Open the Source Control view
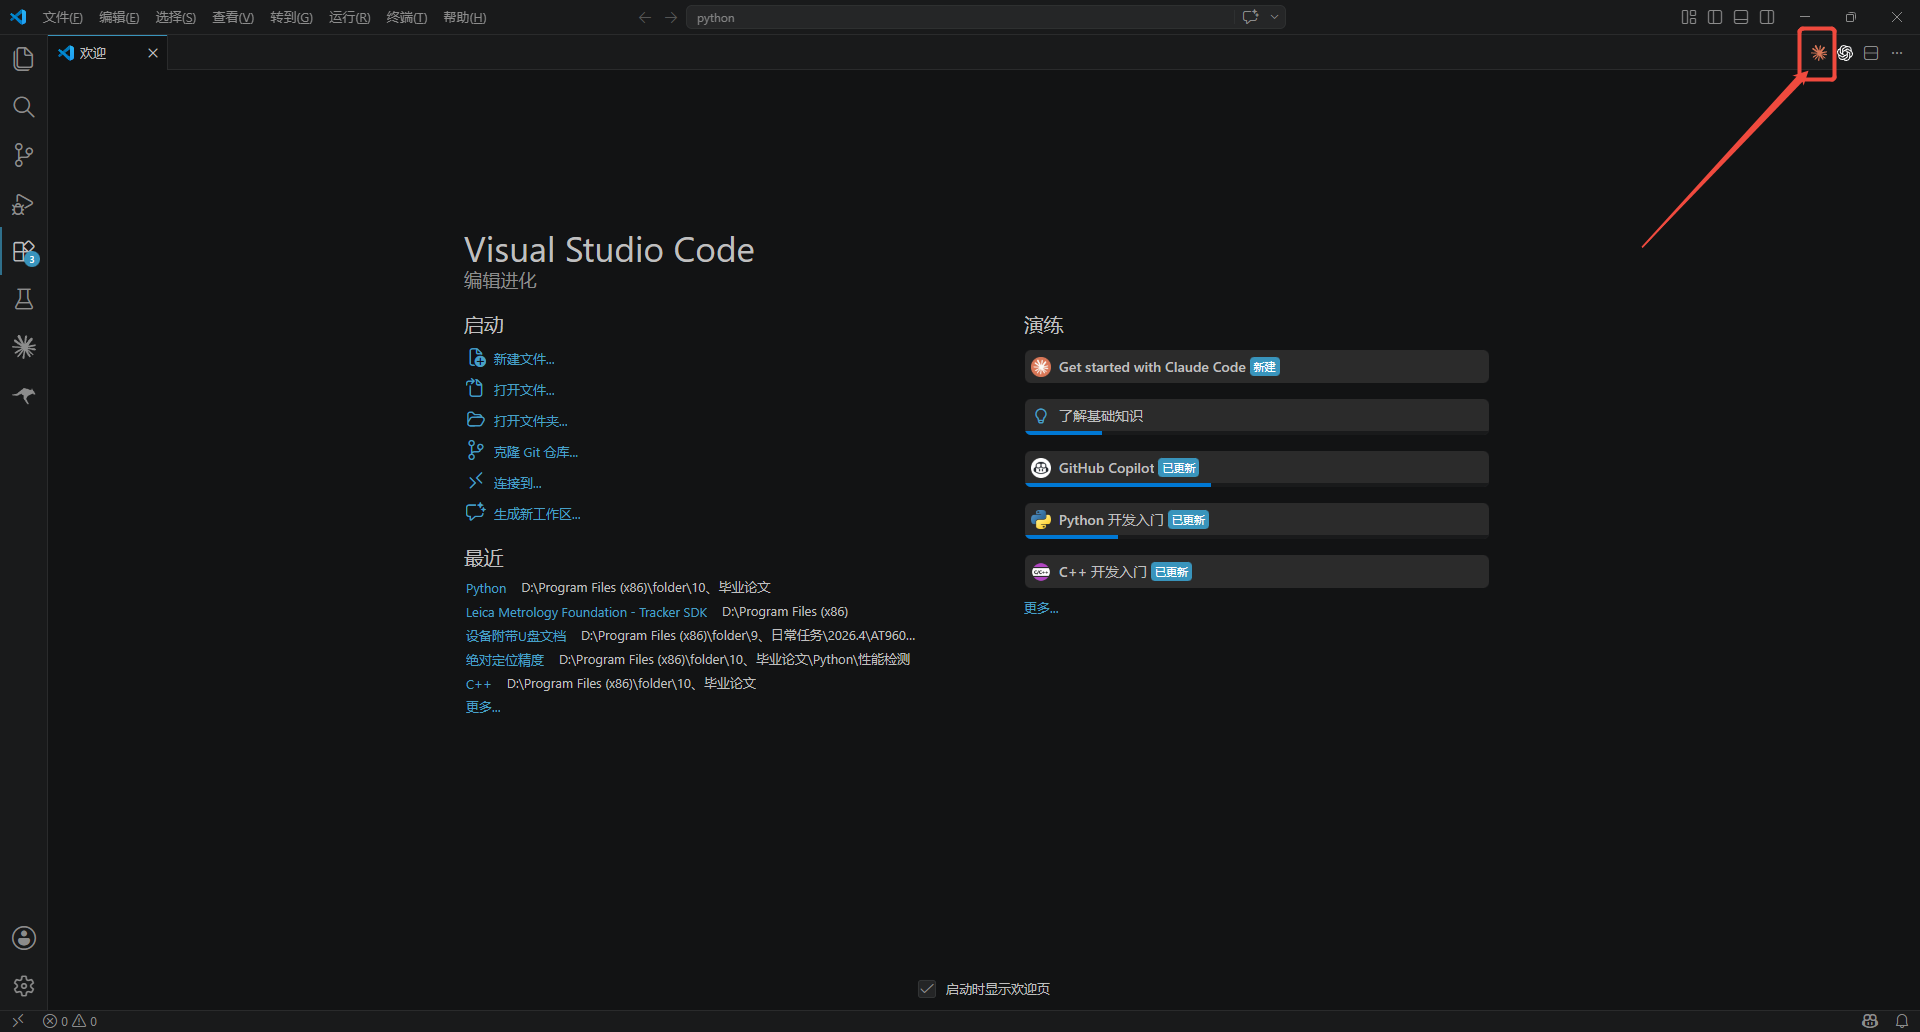The width and height of the screenshot is (1920, 1032). [24, 155]
